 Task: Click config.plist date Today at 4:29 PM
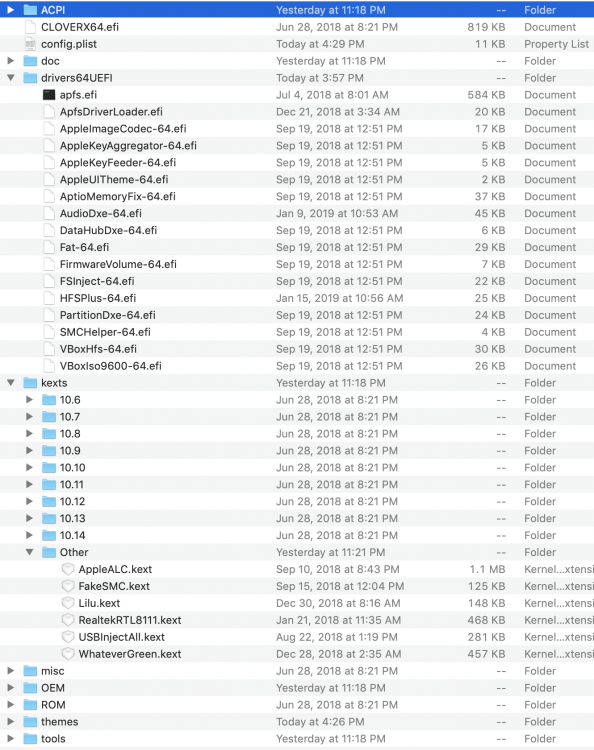pyautogui.click(x=320, y=44)
